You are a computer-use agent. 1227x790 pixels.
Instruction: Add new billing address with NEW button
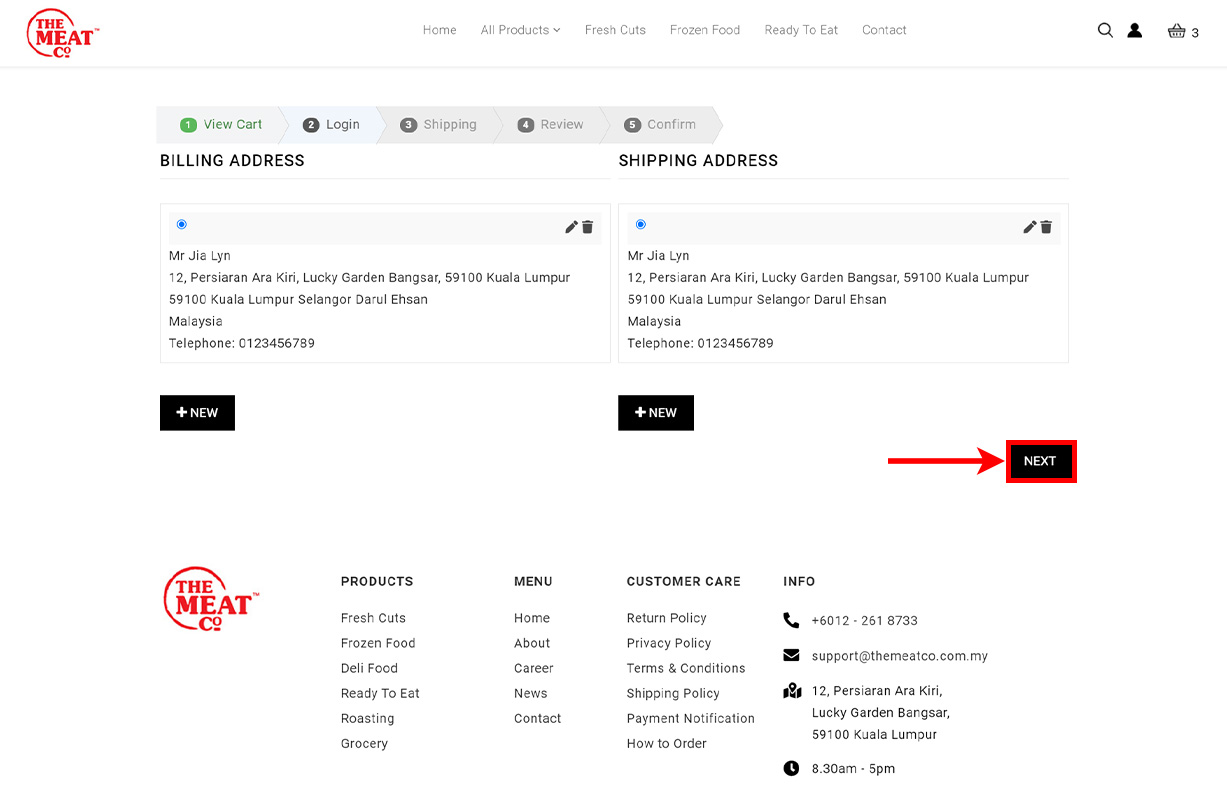click(x=197, y=413)
